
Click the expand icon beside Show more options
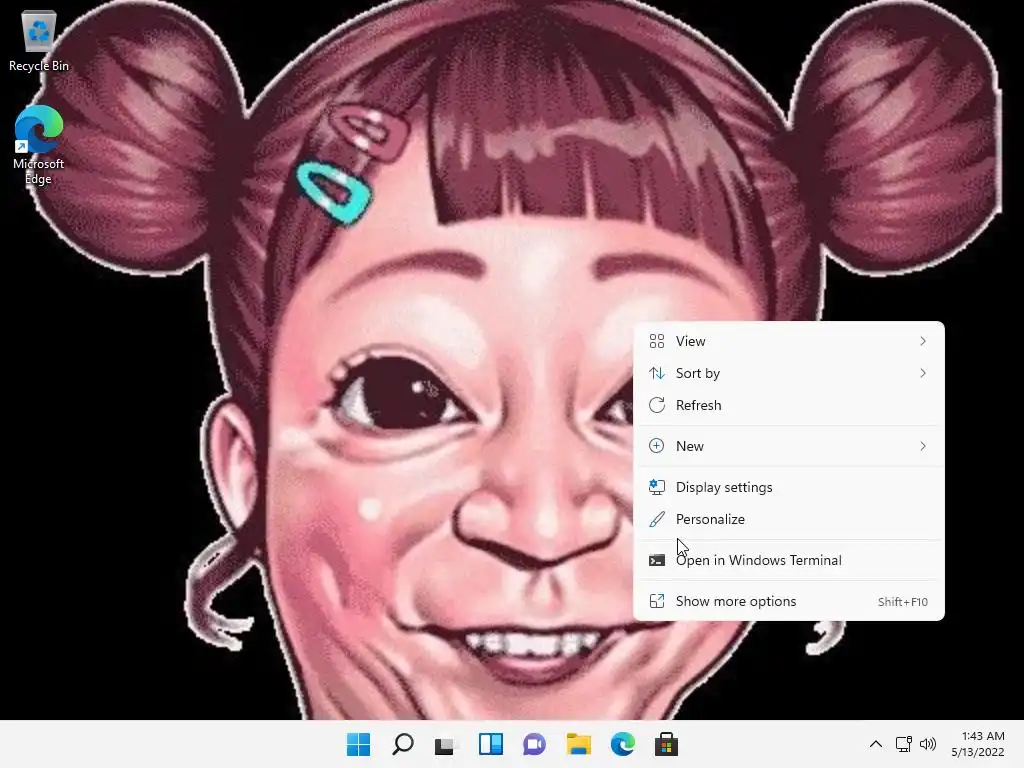(x=656, y=601)
